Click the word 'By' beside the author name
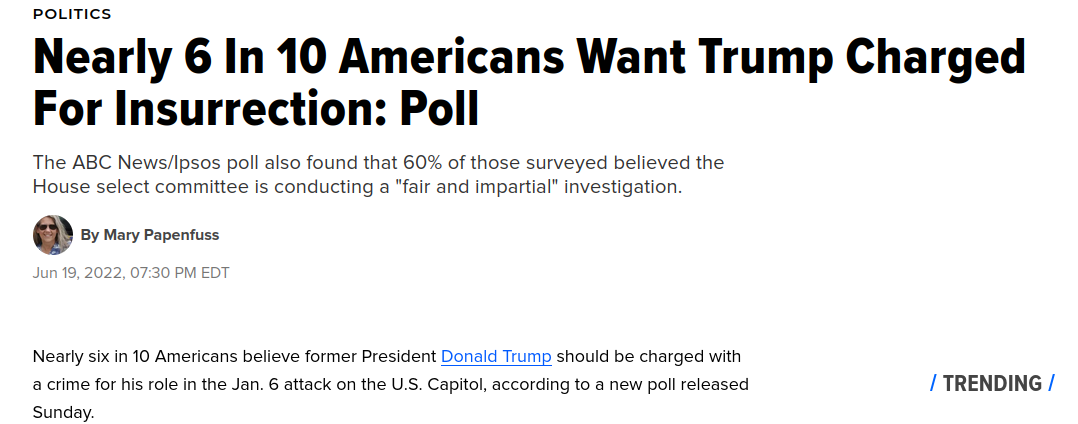Image resolution: width=1078 pixels, height=424 pixels. pos(90,235)
